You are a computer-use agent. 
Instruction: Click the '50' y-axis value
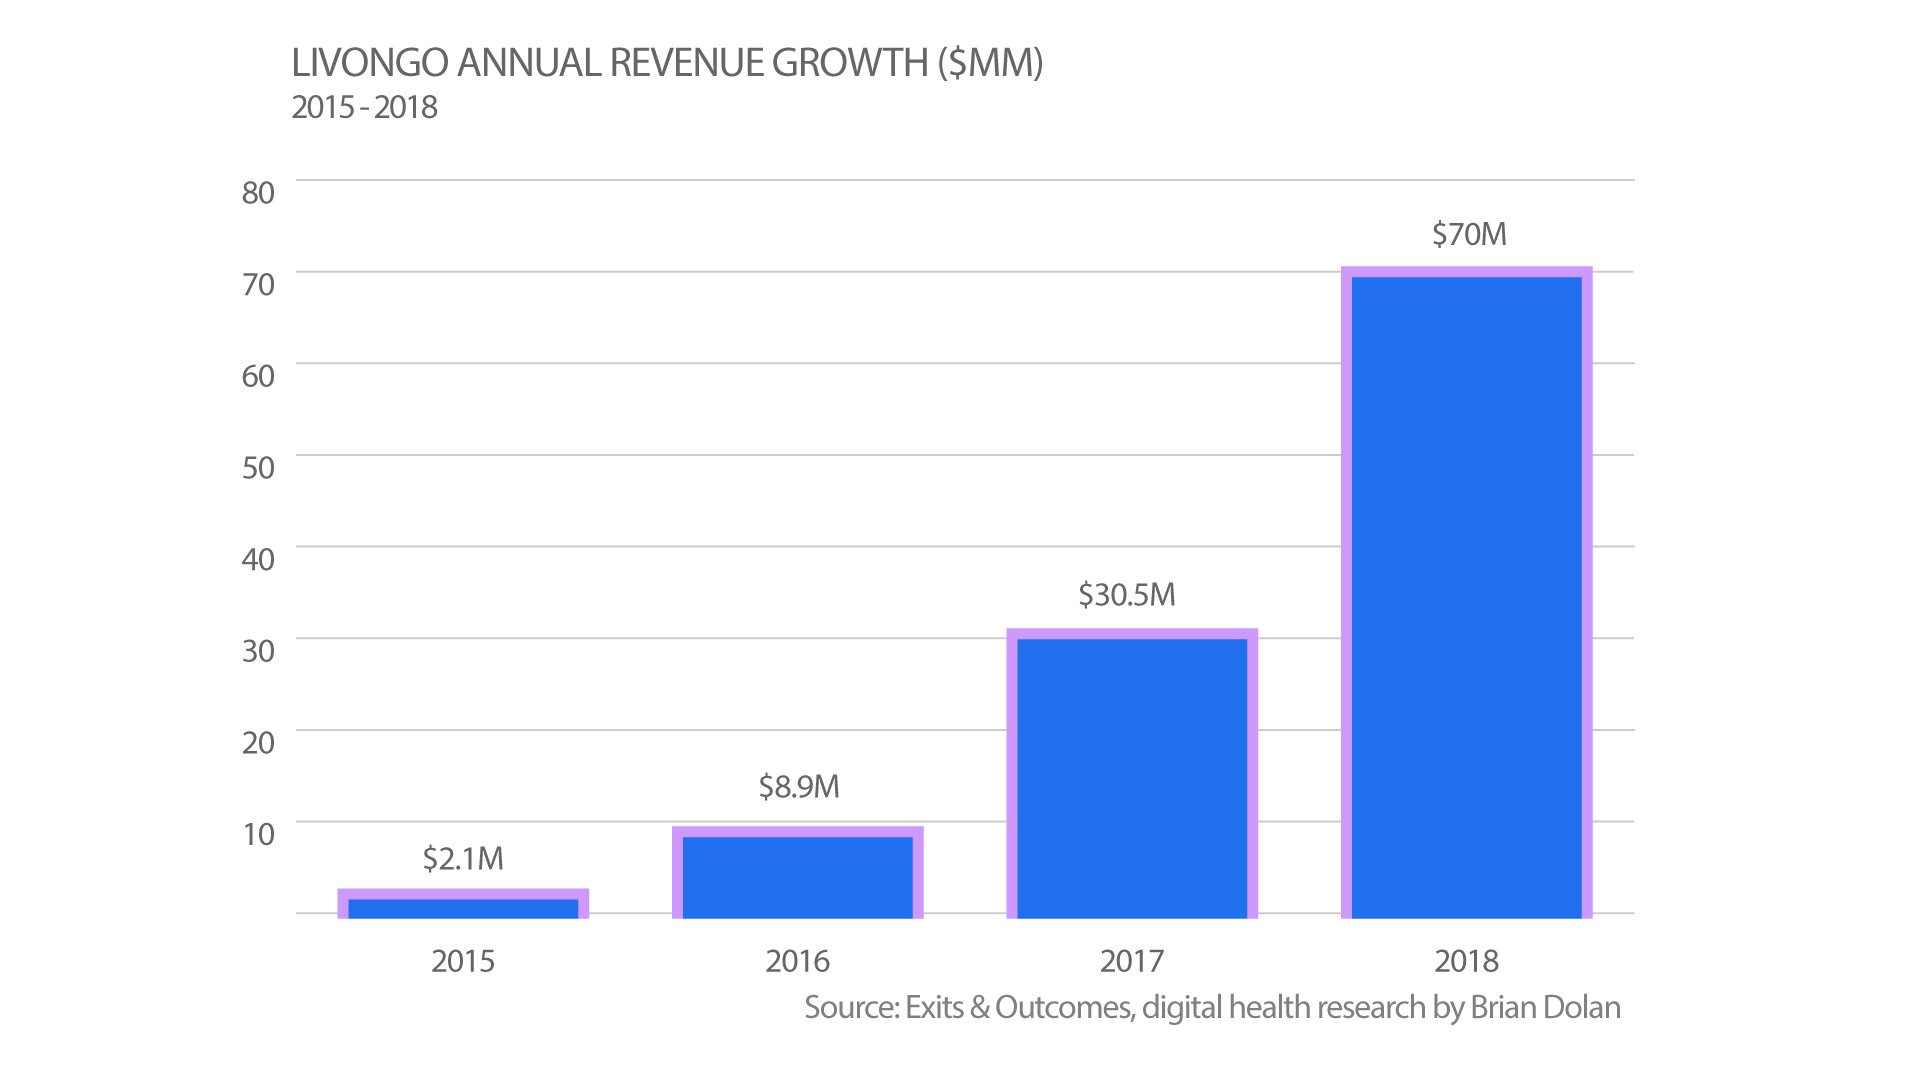click(x=258, y=468)
